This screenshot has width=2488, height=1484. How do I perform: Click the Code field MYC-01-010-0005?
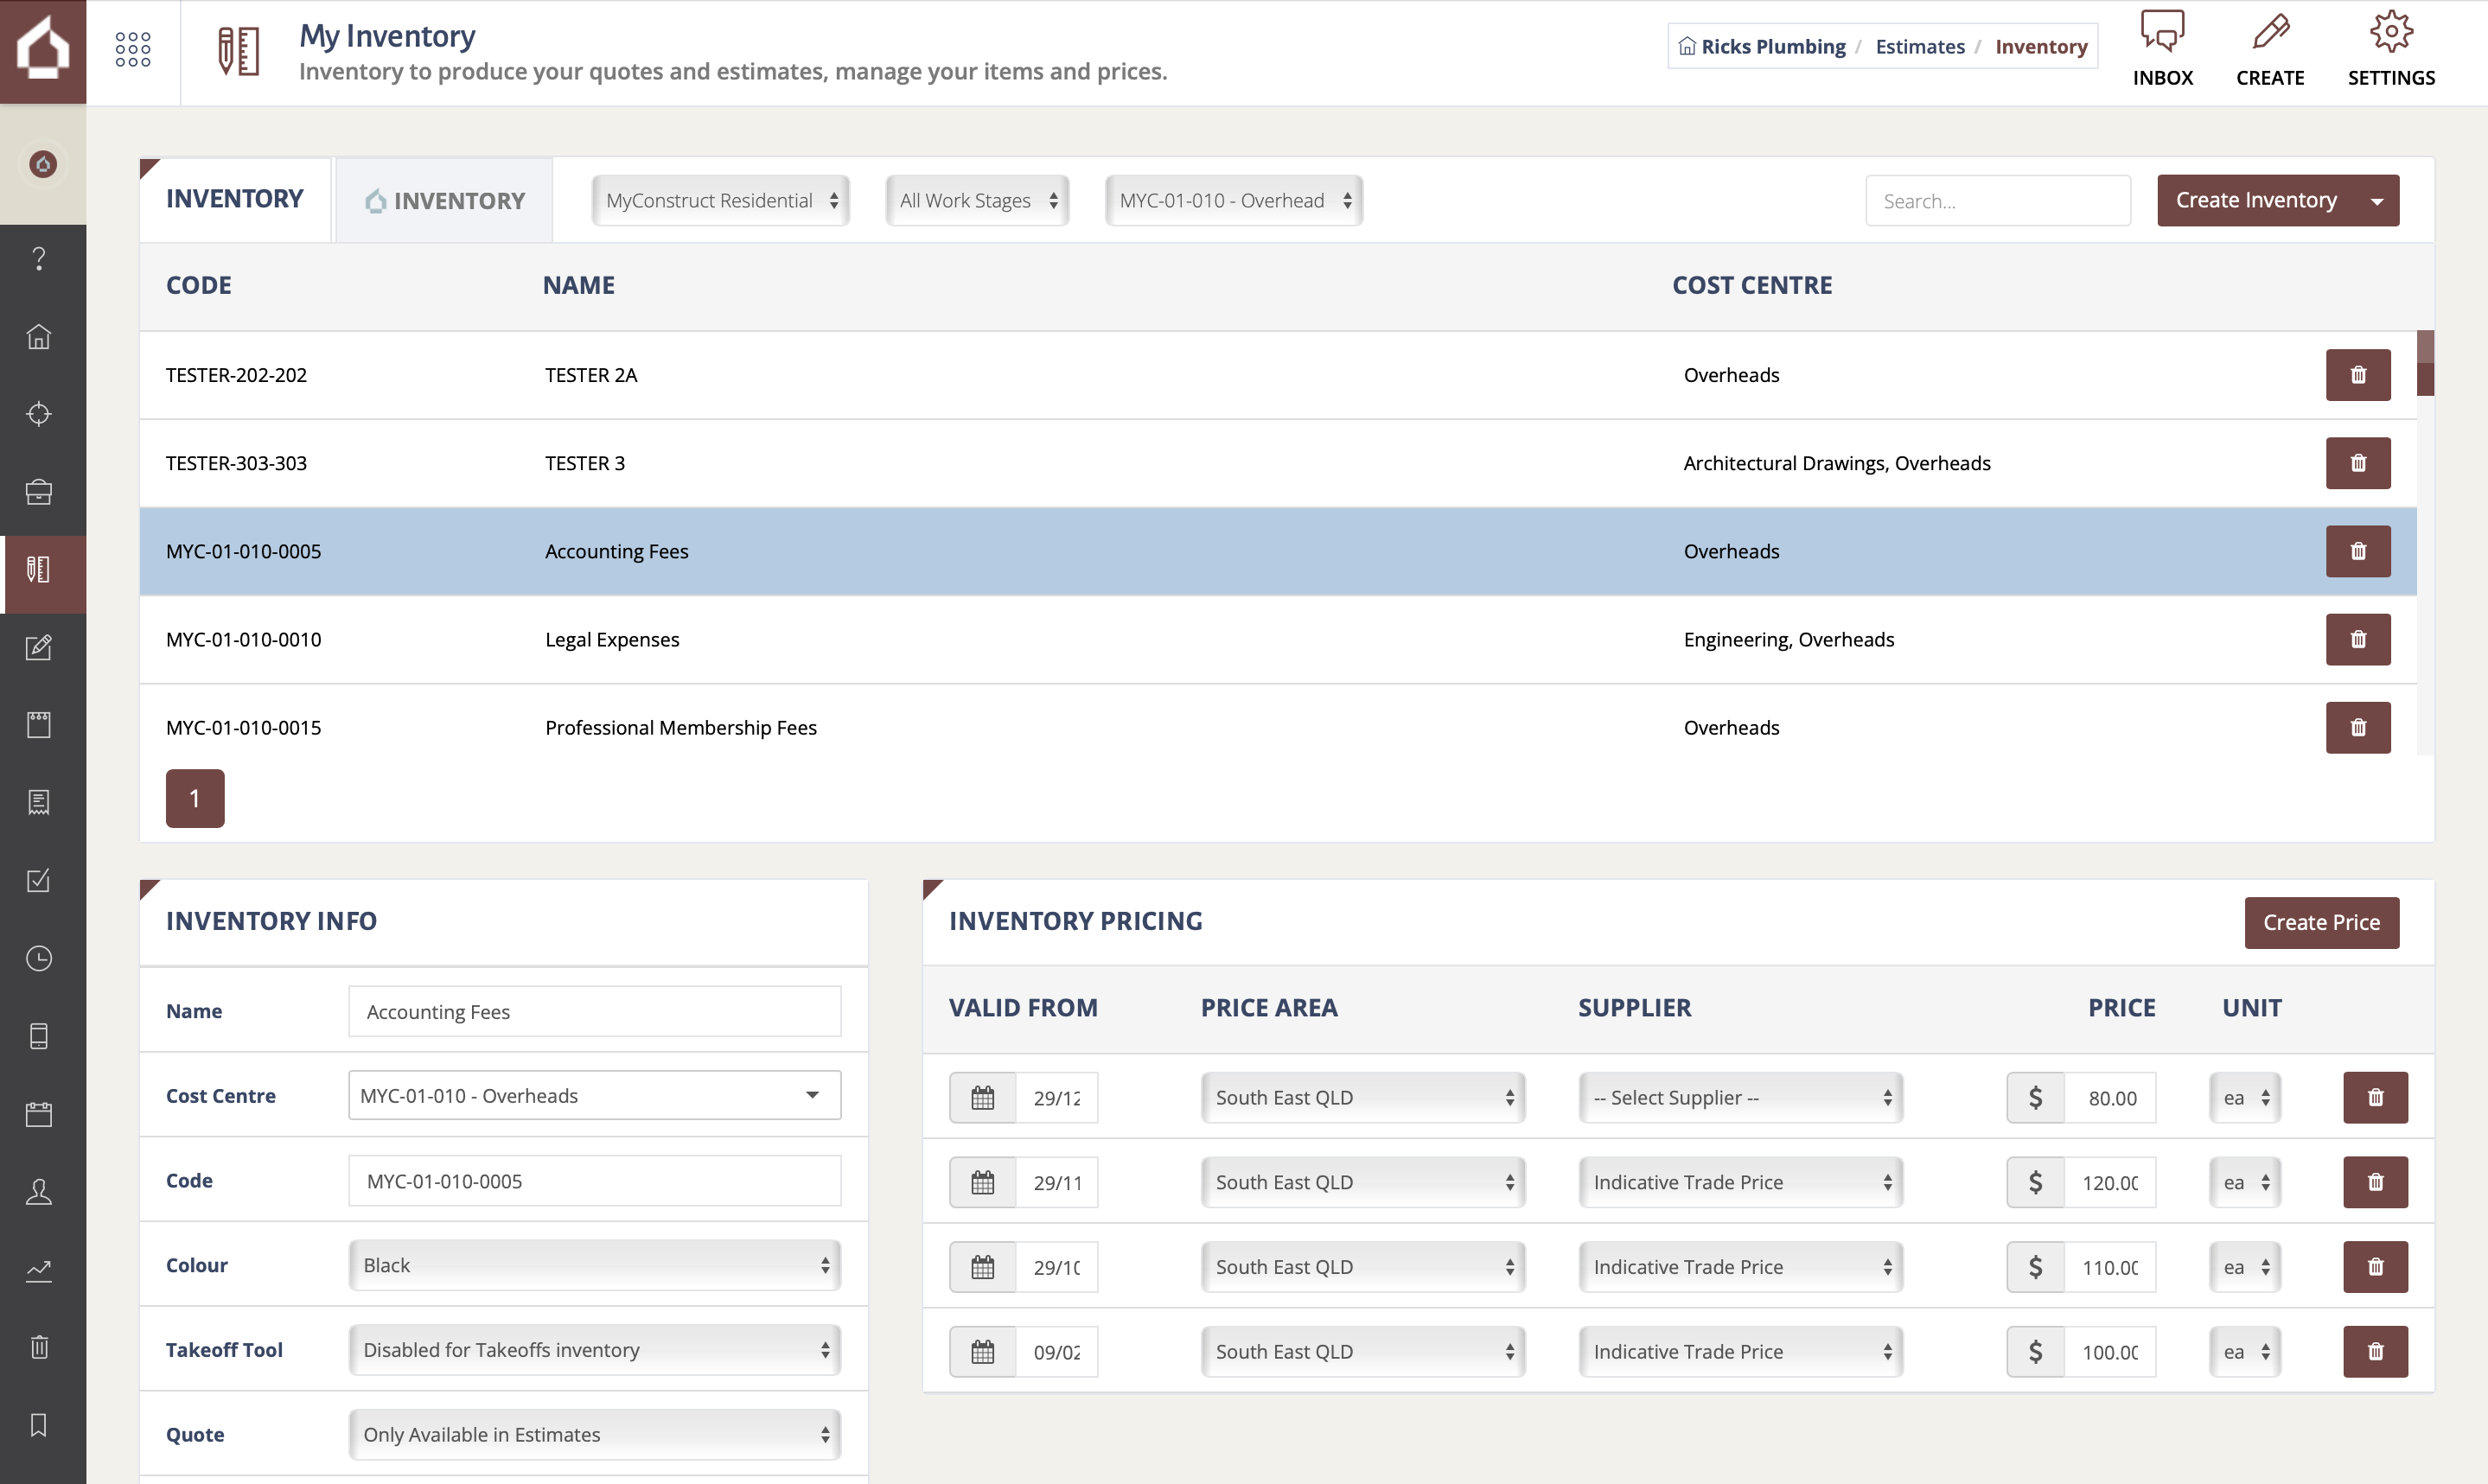click(x=595, y=1181)
